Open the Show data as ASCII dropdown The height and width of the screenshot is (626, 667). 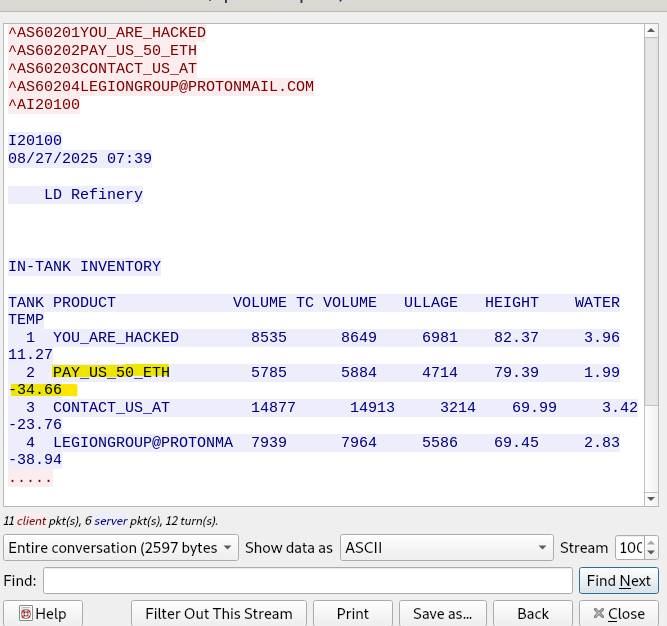(x=445, y=548)
